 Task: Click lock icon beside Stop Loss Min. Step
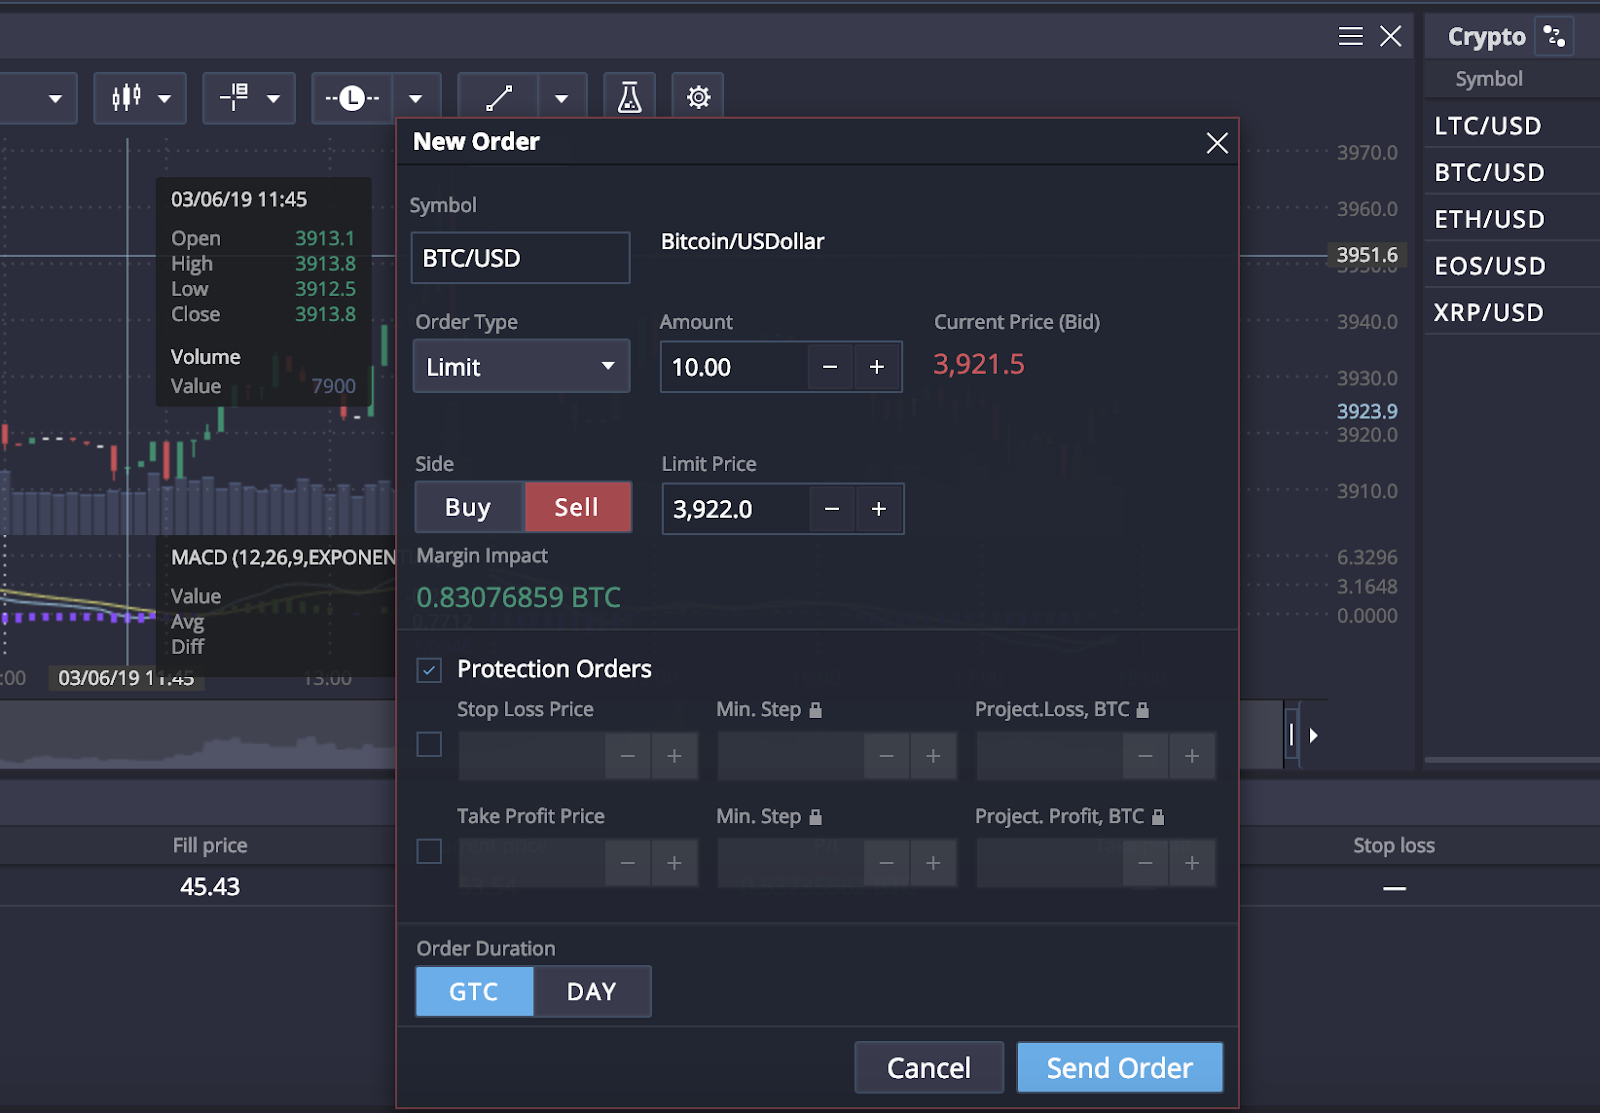pos(815,709)
